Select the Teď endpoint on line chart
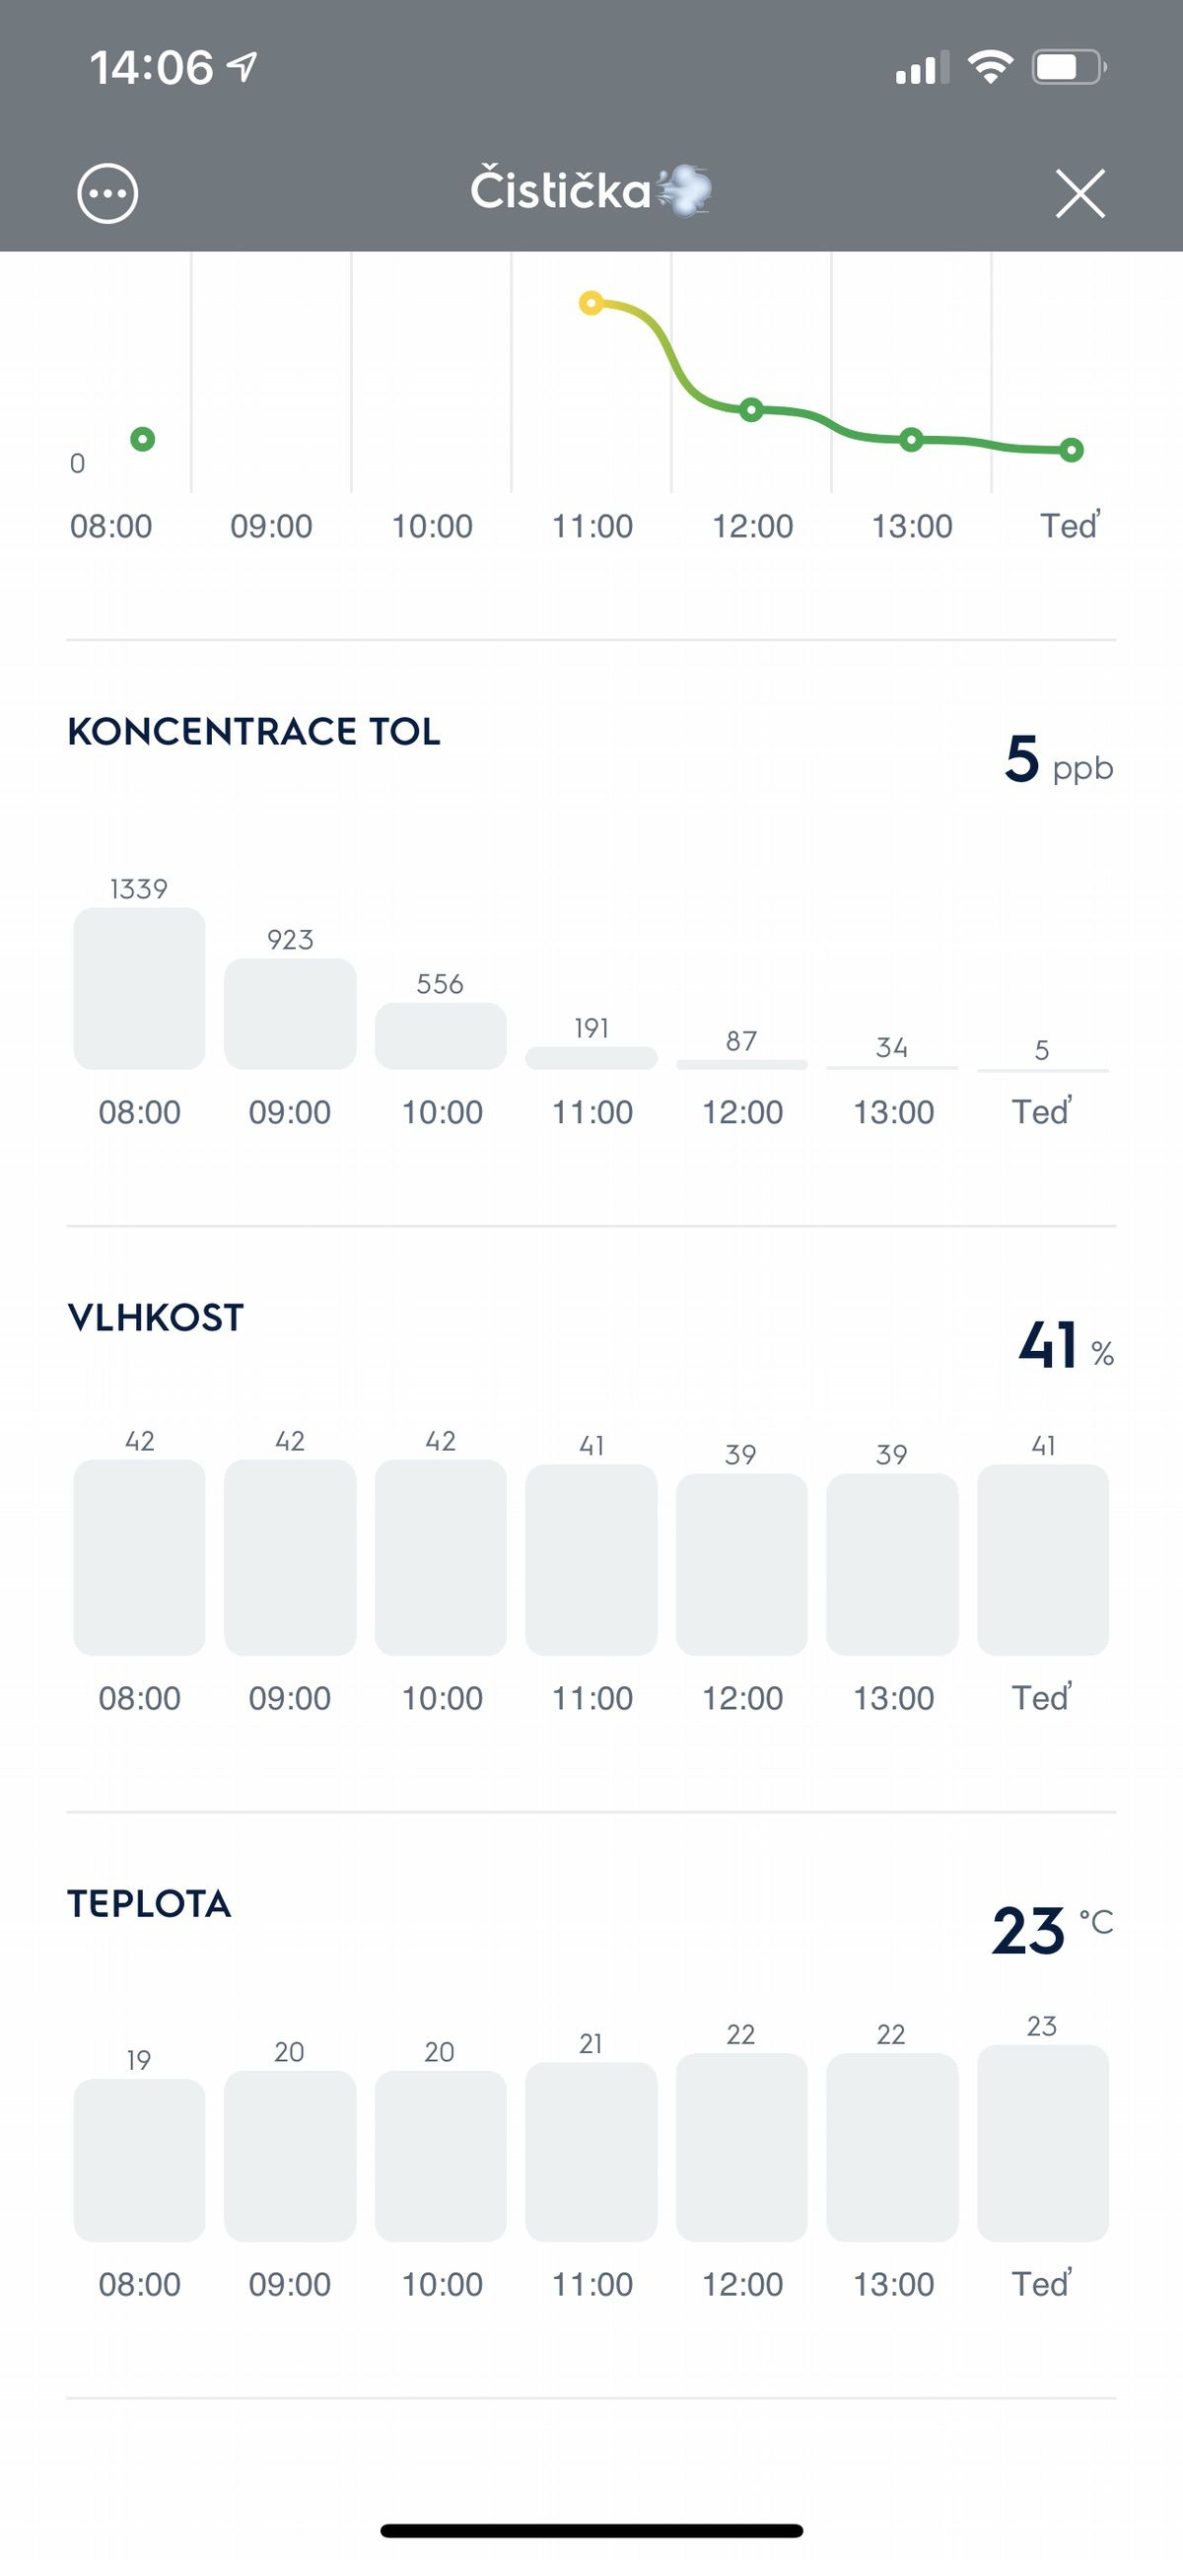Screen dimensions: 1183x2560 [x=1071, y=450]
